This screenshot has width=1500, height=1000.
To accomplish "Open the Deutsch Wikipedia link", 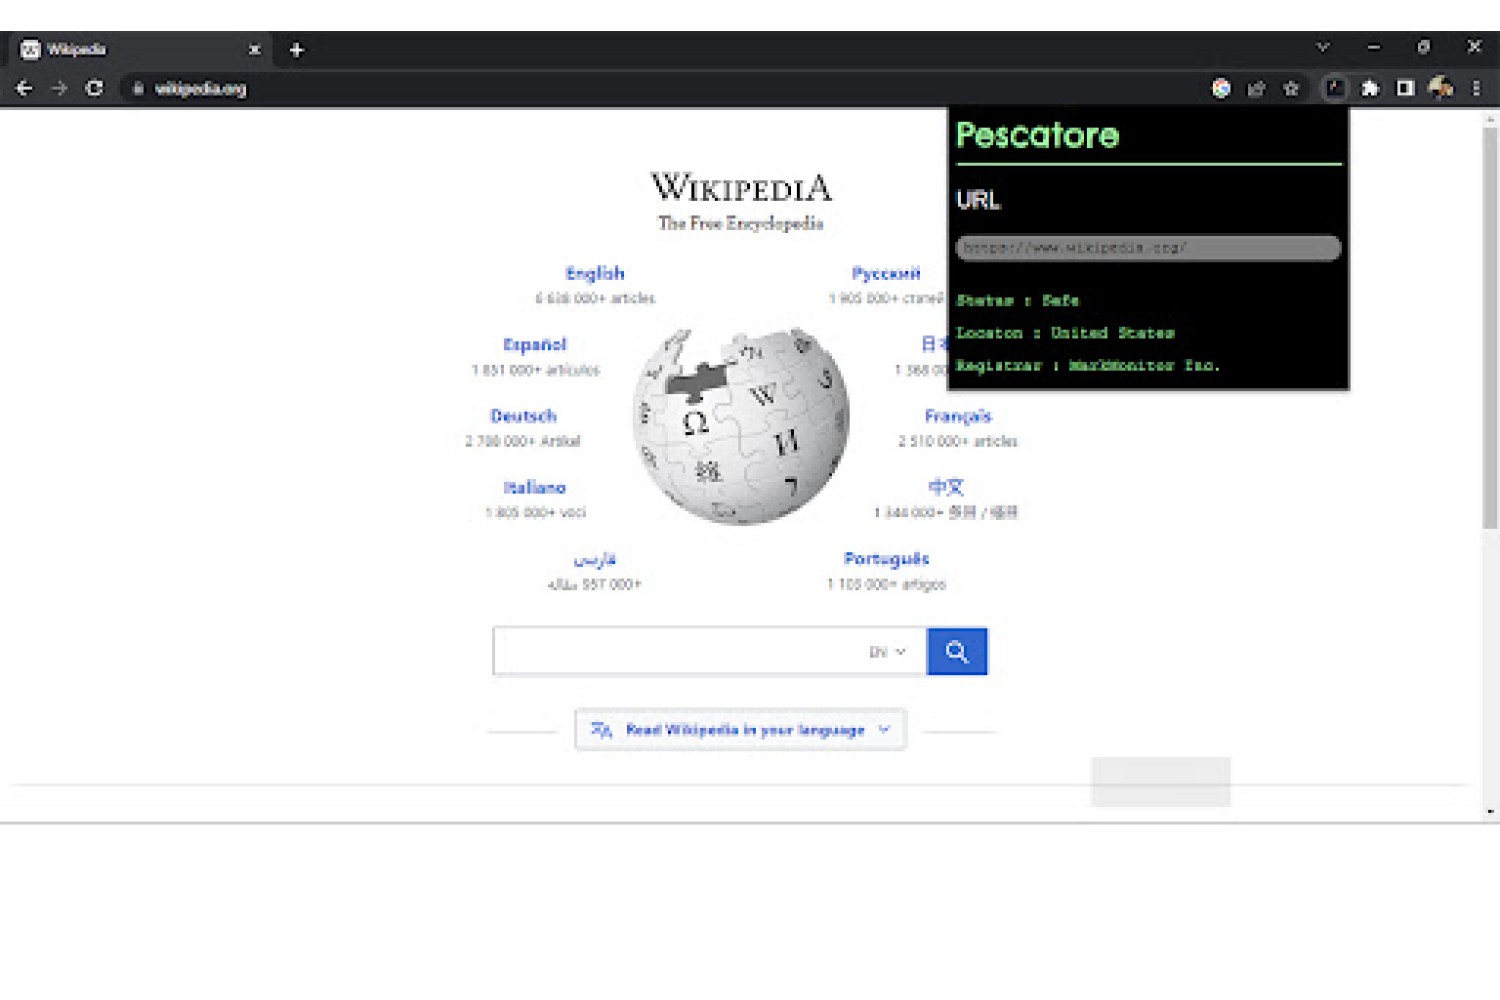I will pyautogui.click(x=523, y=416).
